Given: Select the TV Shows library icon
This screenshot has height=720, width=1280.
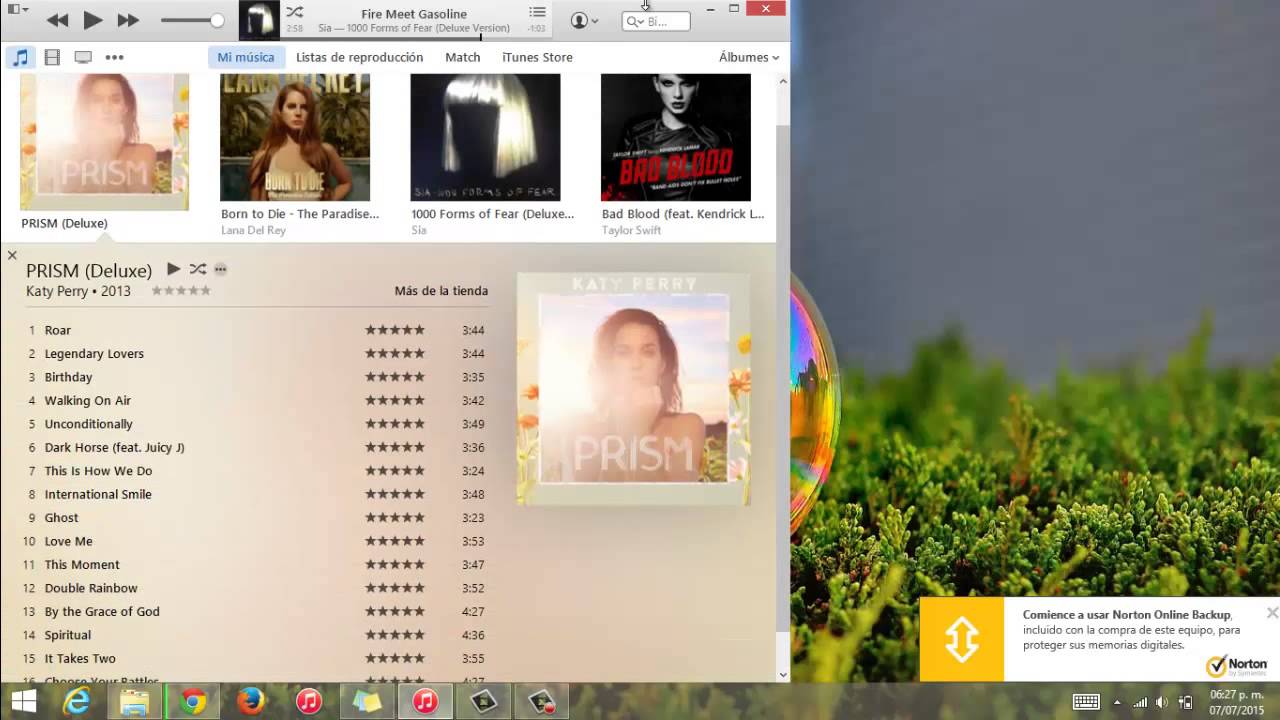Looking at the screenshot, I should (83, 57).
